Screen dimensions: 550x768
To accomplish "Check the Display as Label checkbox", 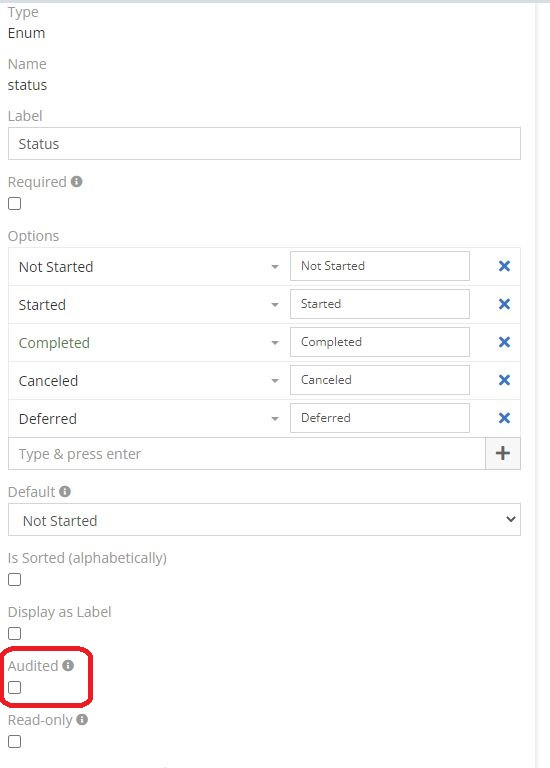I will (x=15, y=633).
